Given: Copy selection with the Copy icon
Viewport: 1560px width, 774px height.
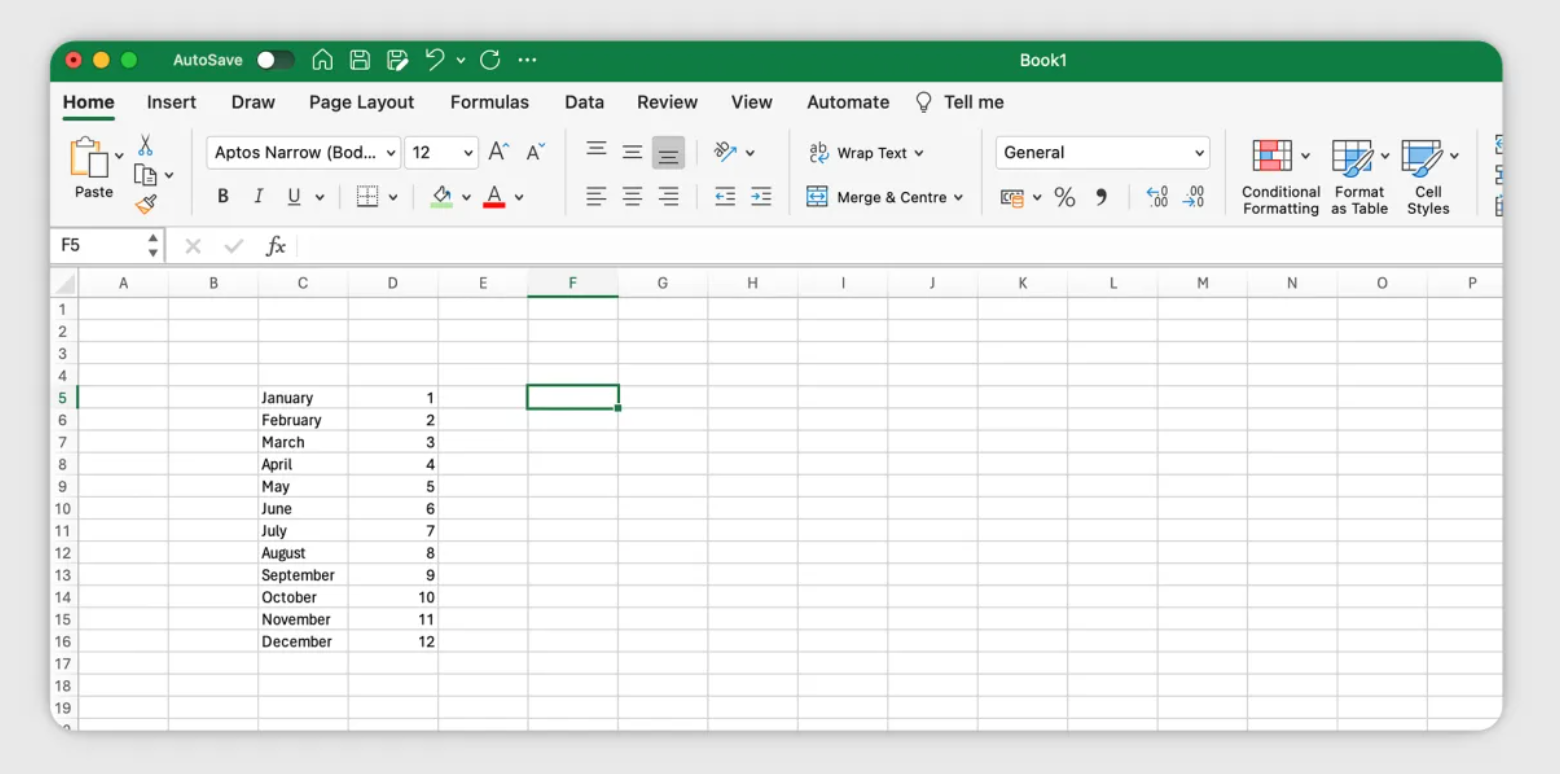Looking at the screenshot, I should coord(146,175).
